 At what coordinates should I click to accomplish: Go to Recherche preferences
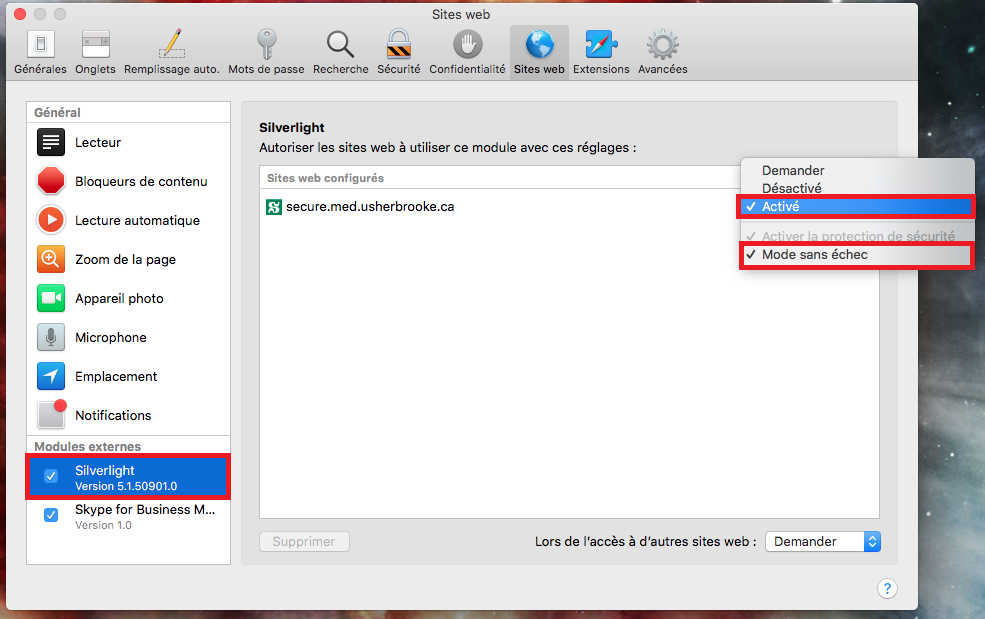coord(340,52)
